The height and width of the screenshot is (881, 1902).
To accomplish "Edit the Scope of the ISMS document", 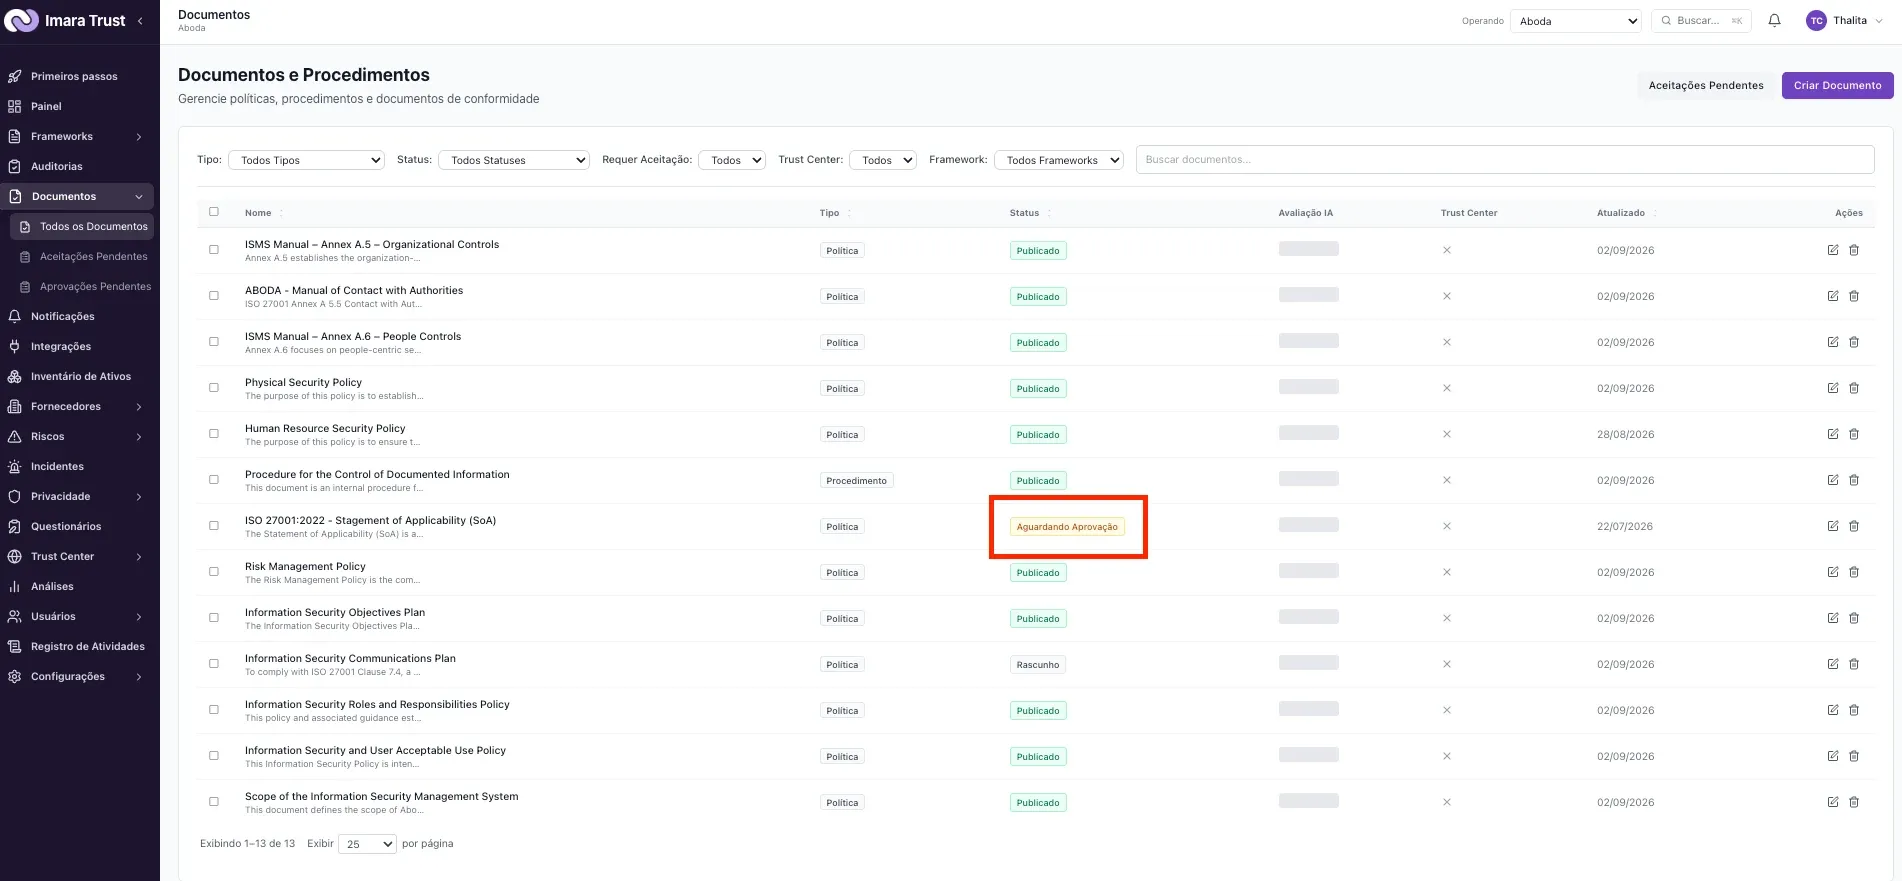I will pos(1833,802).
